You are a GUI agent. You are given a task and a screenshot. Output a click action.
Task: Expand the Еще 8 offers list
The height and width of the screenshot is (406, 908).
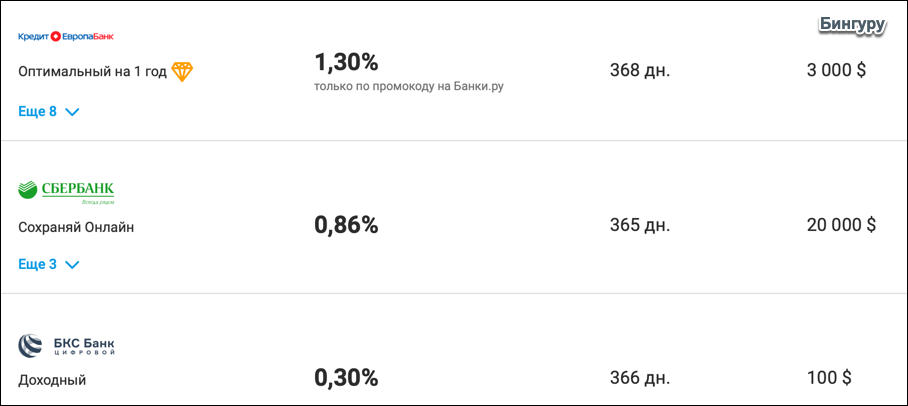coord(49,112)
